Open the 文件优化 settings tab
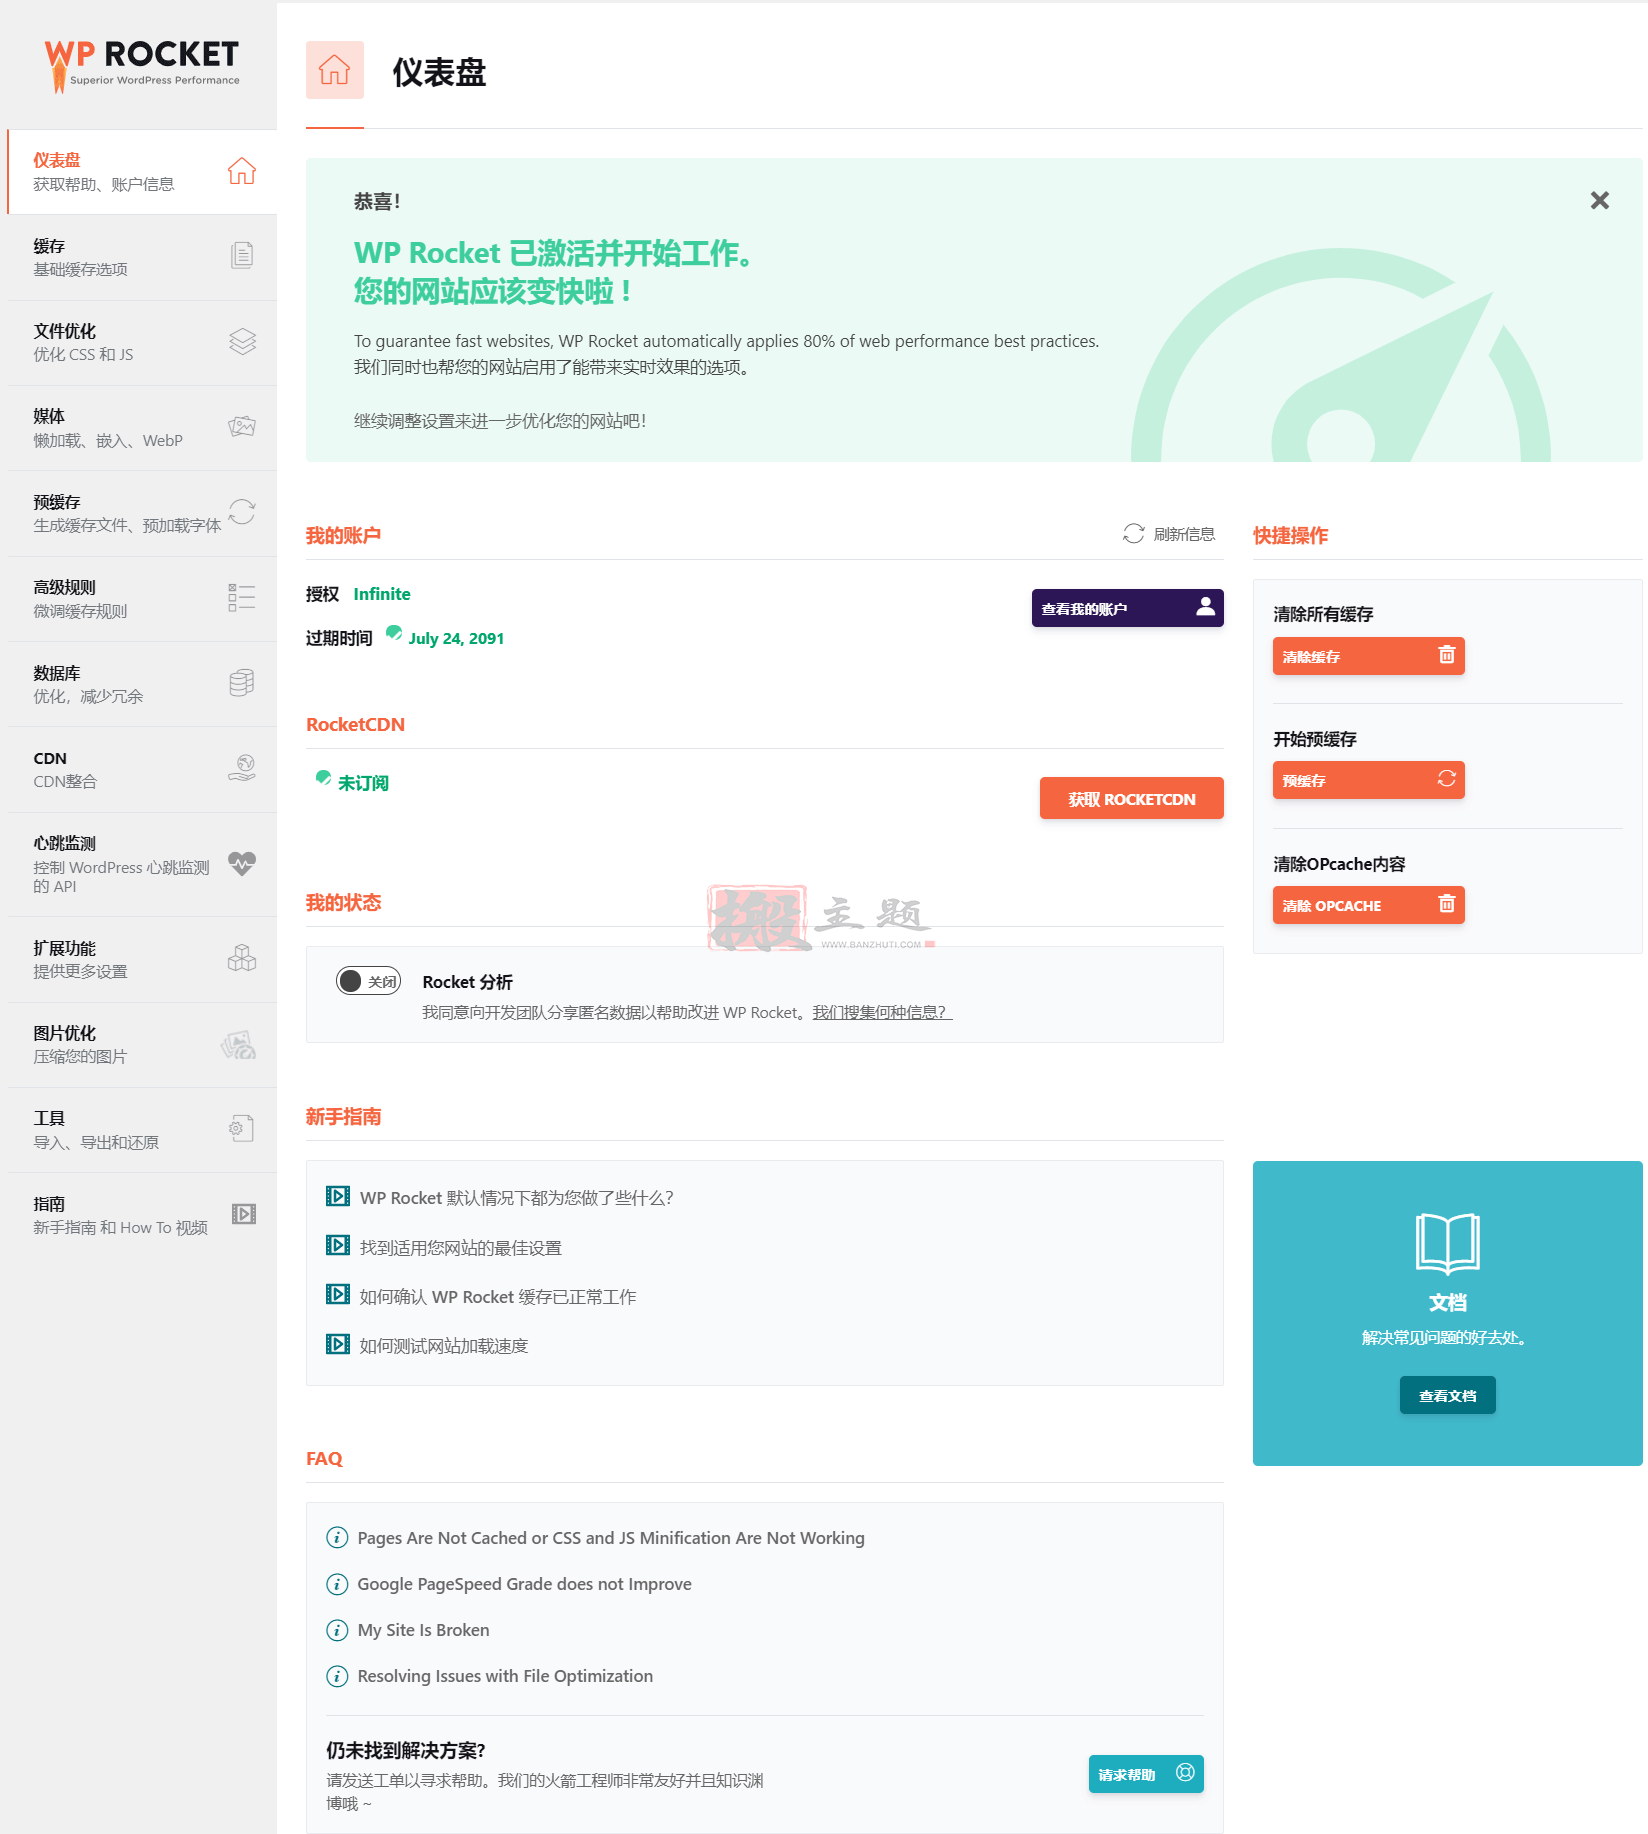The height and width of the screenshot is (1834, 1648). [142, 343]
